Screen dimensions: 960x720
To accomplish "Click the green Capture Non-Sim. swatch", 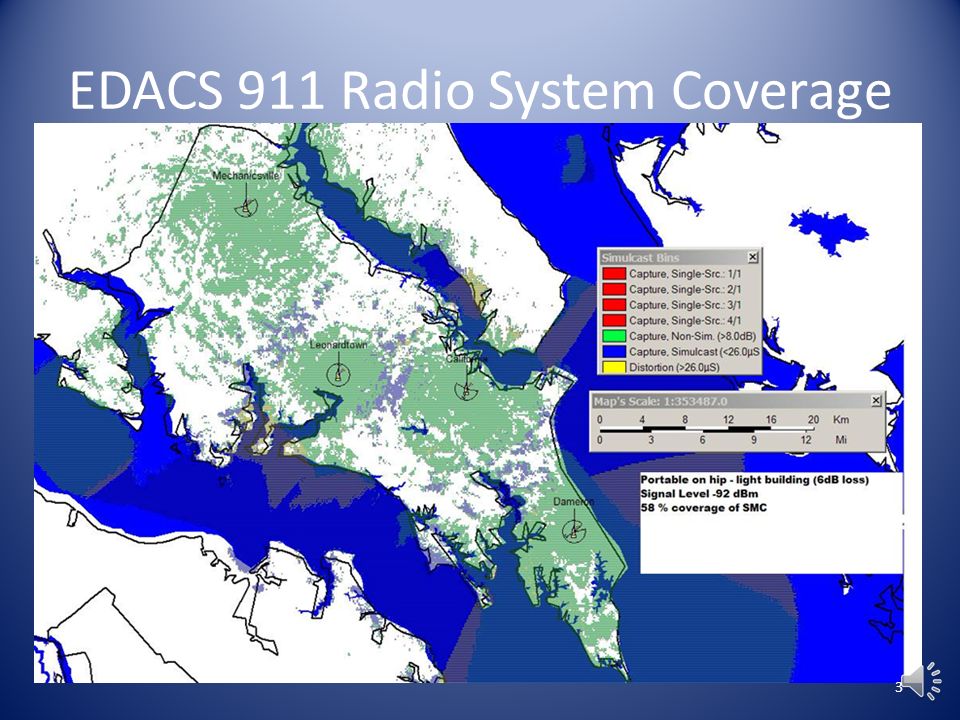I will point(613,336).
